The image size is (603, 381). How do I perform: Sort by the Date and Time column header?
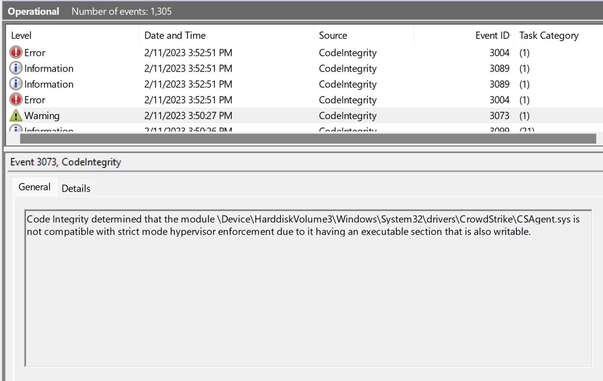tap(175, 35)
